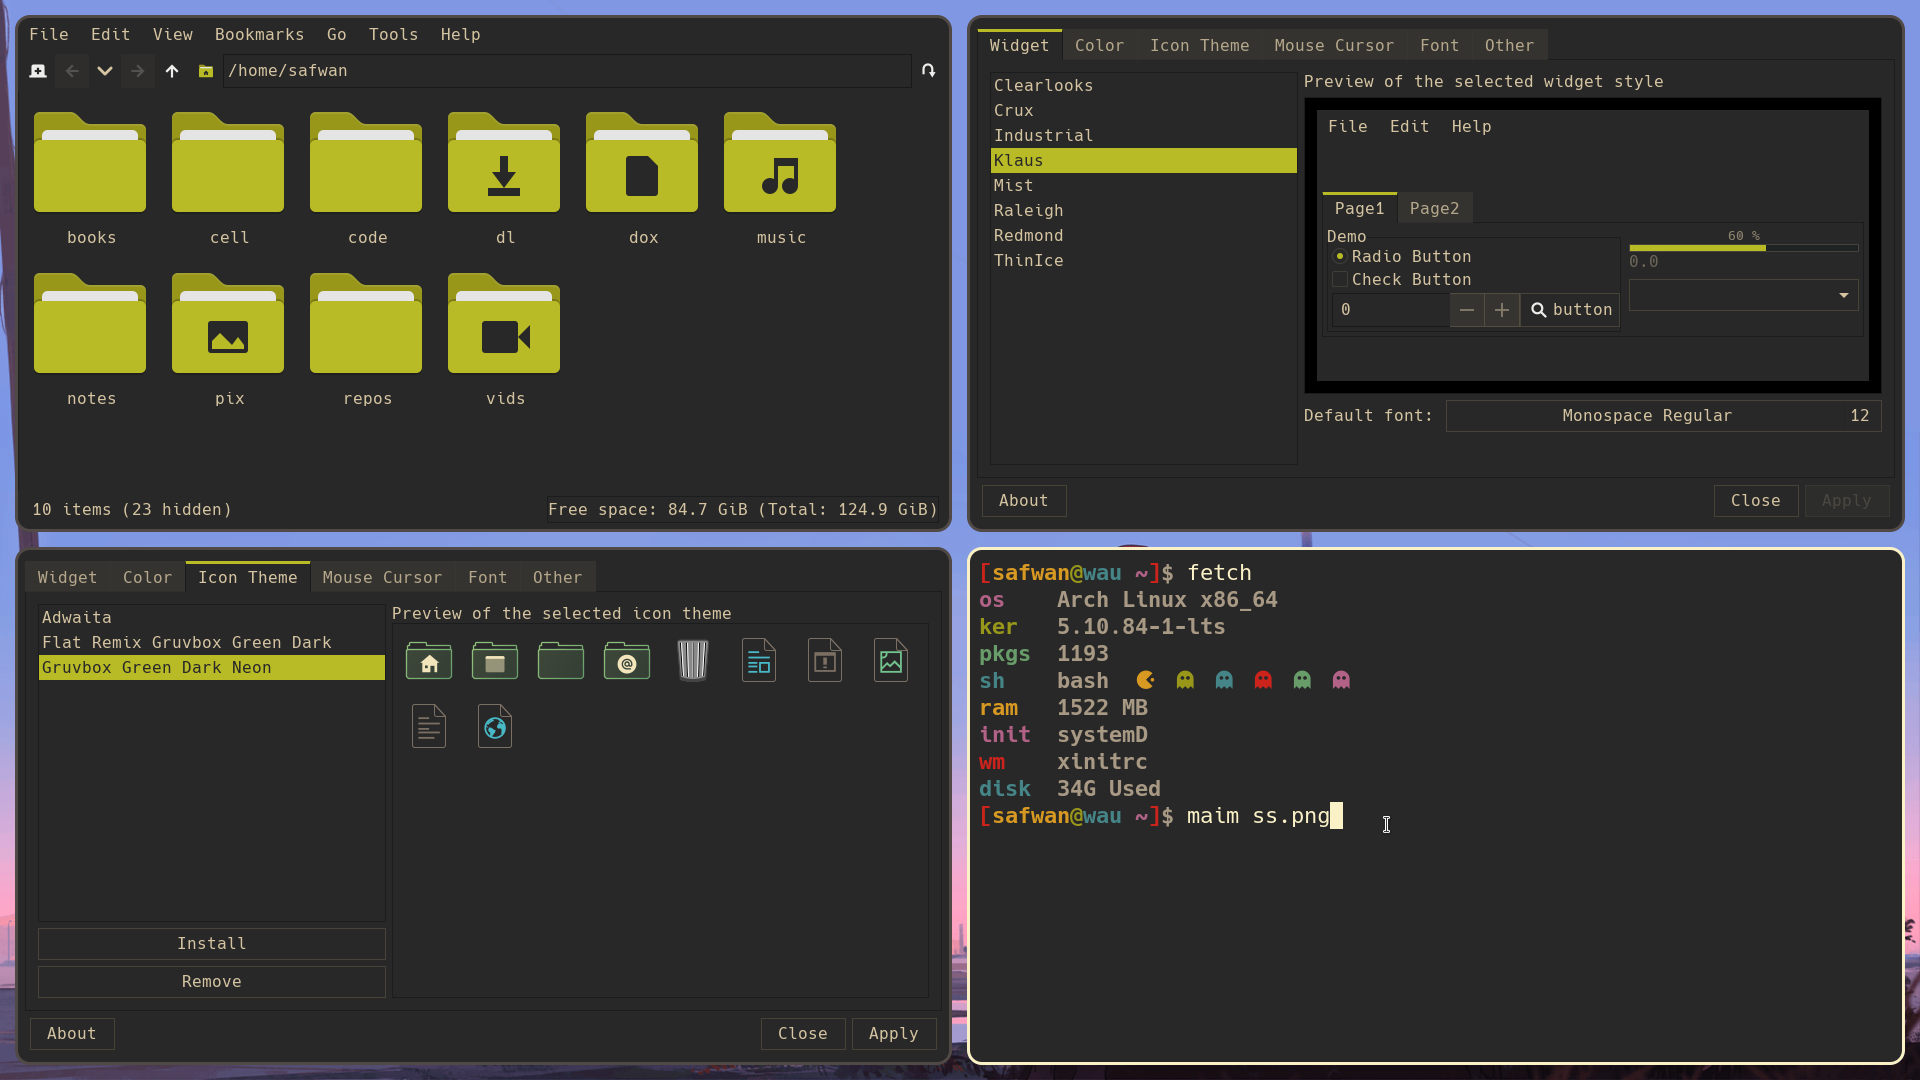Click the Install button for icon theme
The height and width of the screenshot is (1080, 1920).
point(211,943)
